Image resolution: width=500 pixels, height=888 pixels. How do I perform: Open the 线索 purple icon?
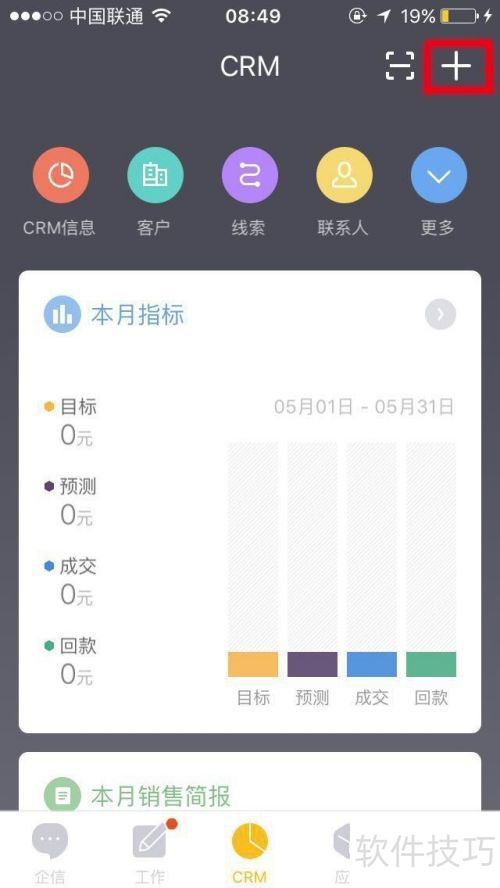pos(250,176)
